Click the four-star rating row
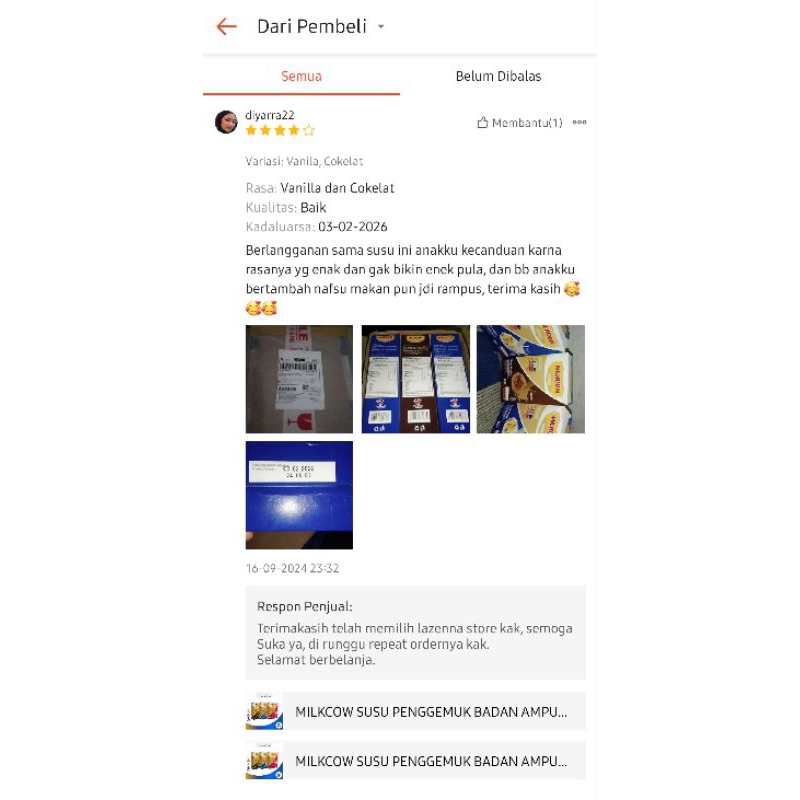Viewport: 800px width, 800px height. coord(280,131)
